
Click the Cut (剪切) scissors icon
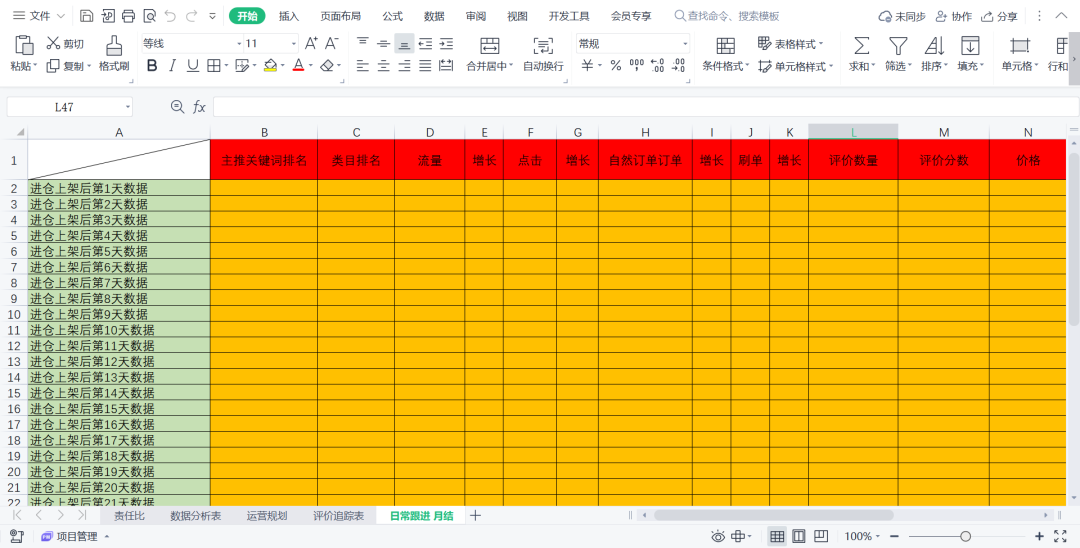(53, 43)
